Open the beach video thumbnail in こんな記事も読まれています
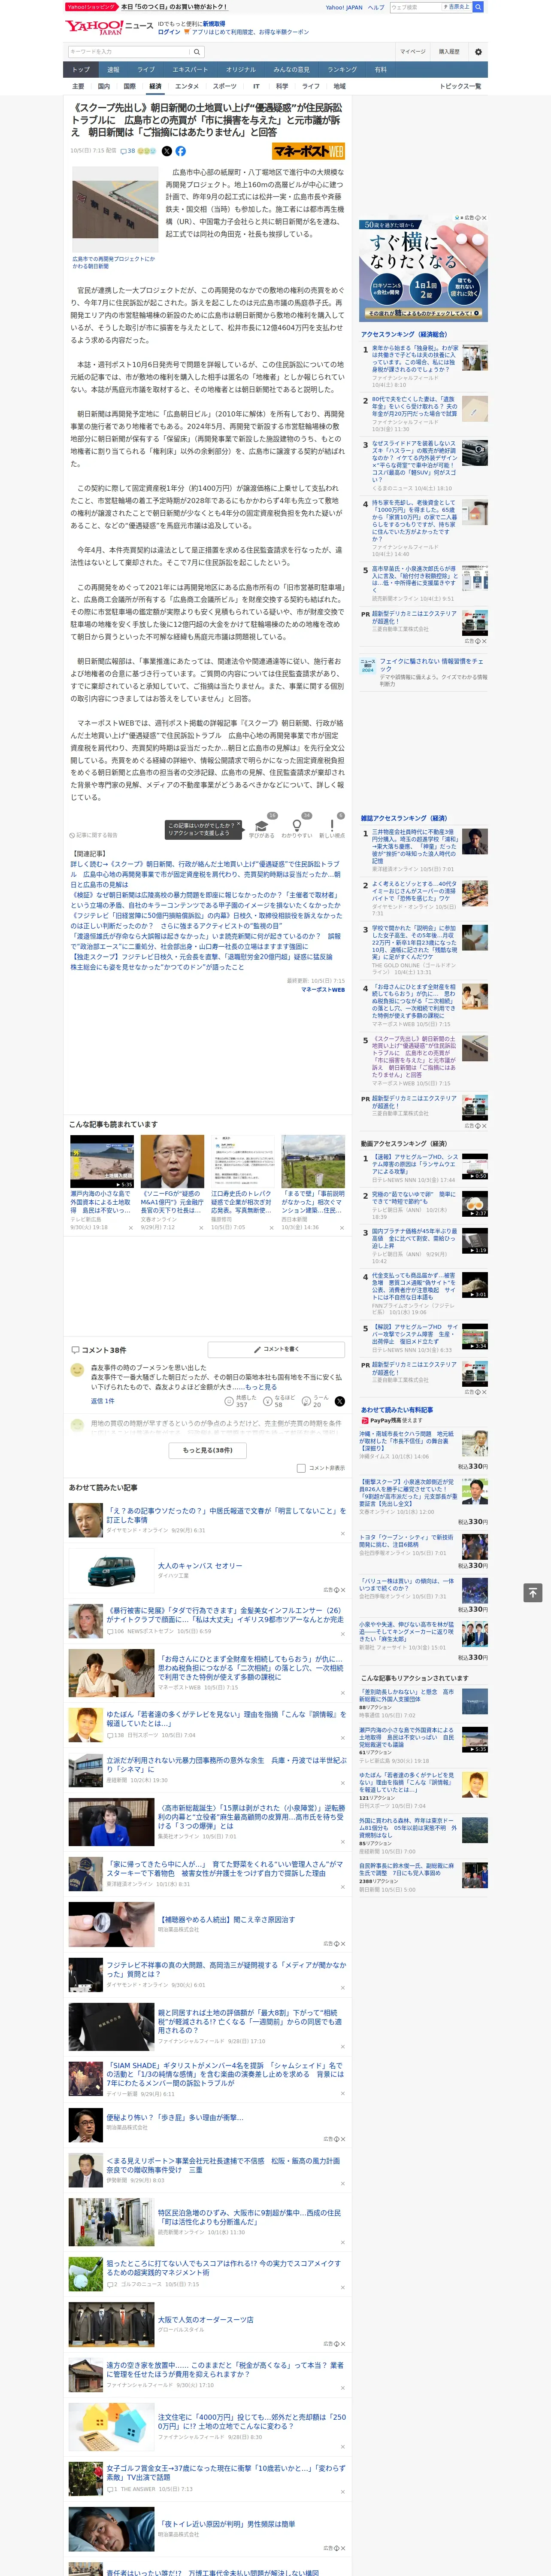 tap(102, 1161)
